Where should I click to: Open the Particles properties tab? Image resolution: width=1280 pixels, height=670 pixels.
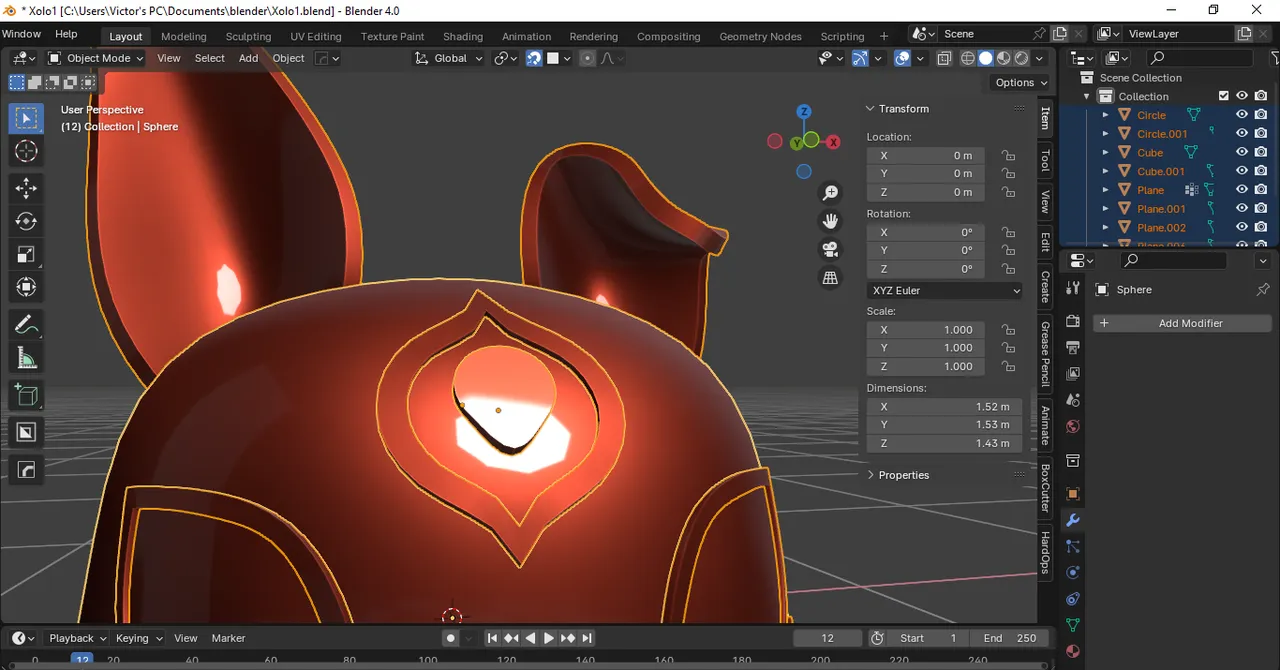pyautogui.click(x=1073, y=547)
